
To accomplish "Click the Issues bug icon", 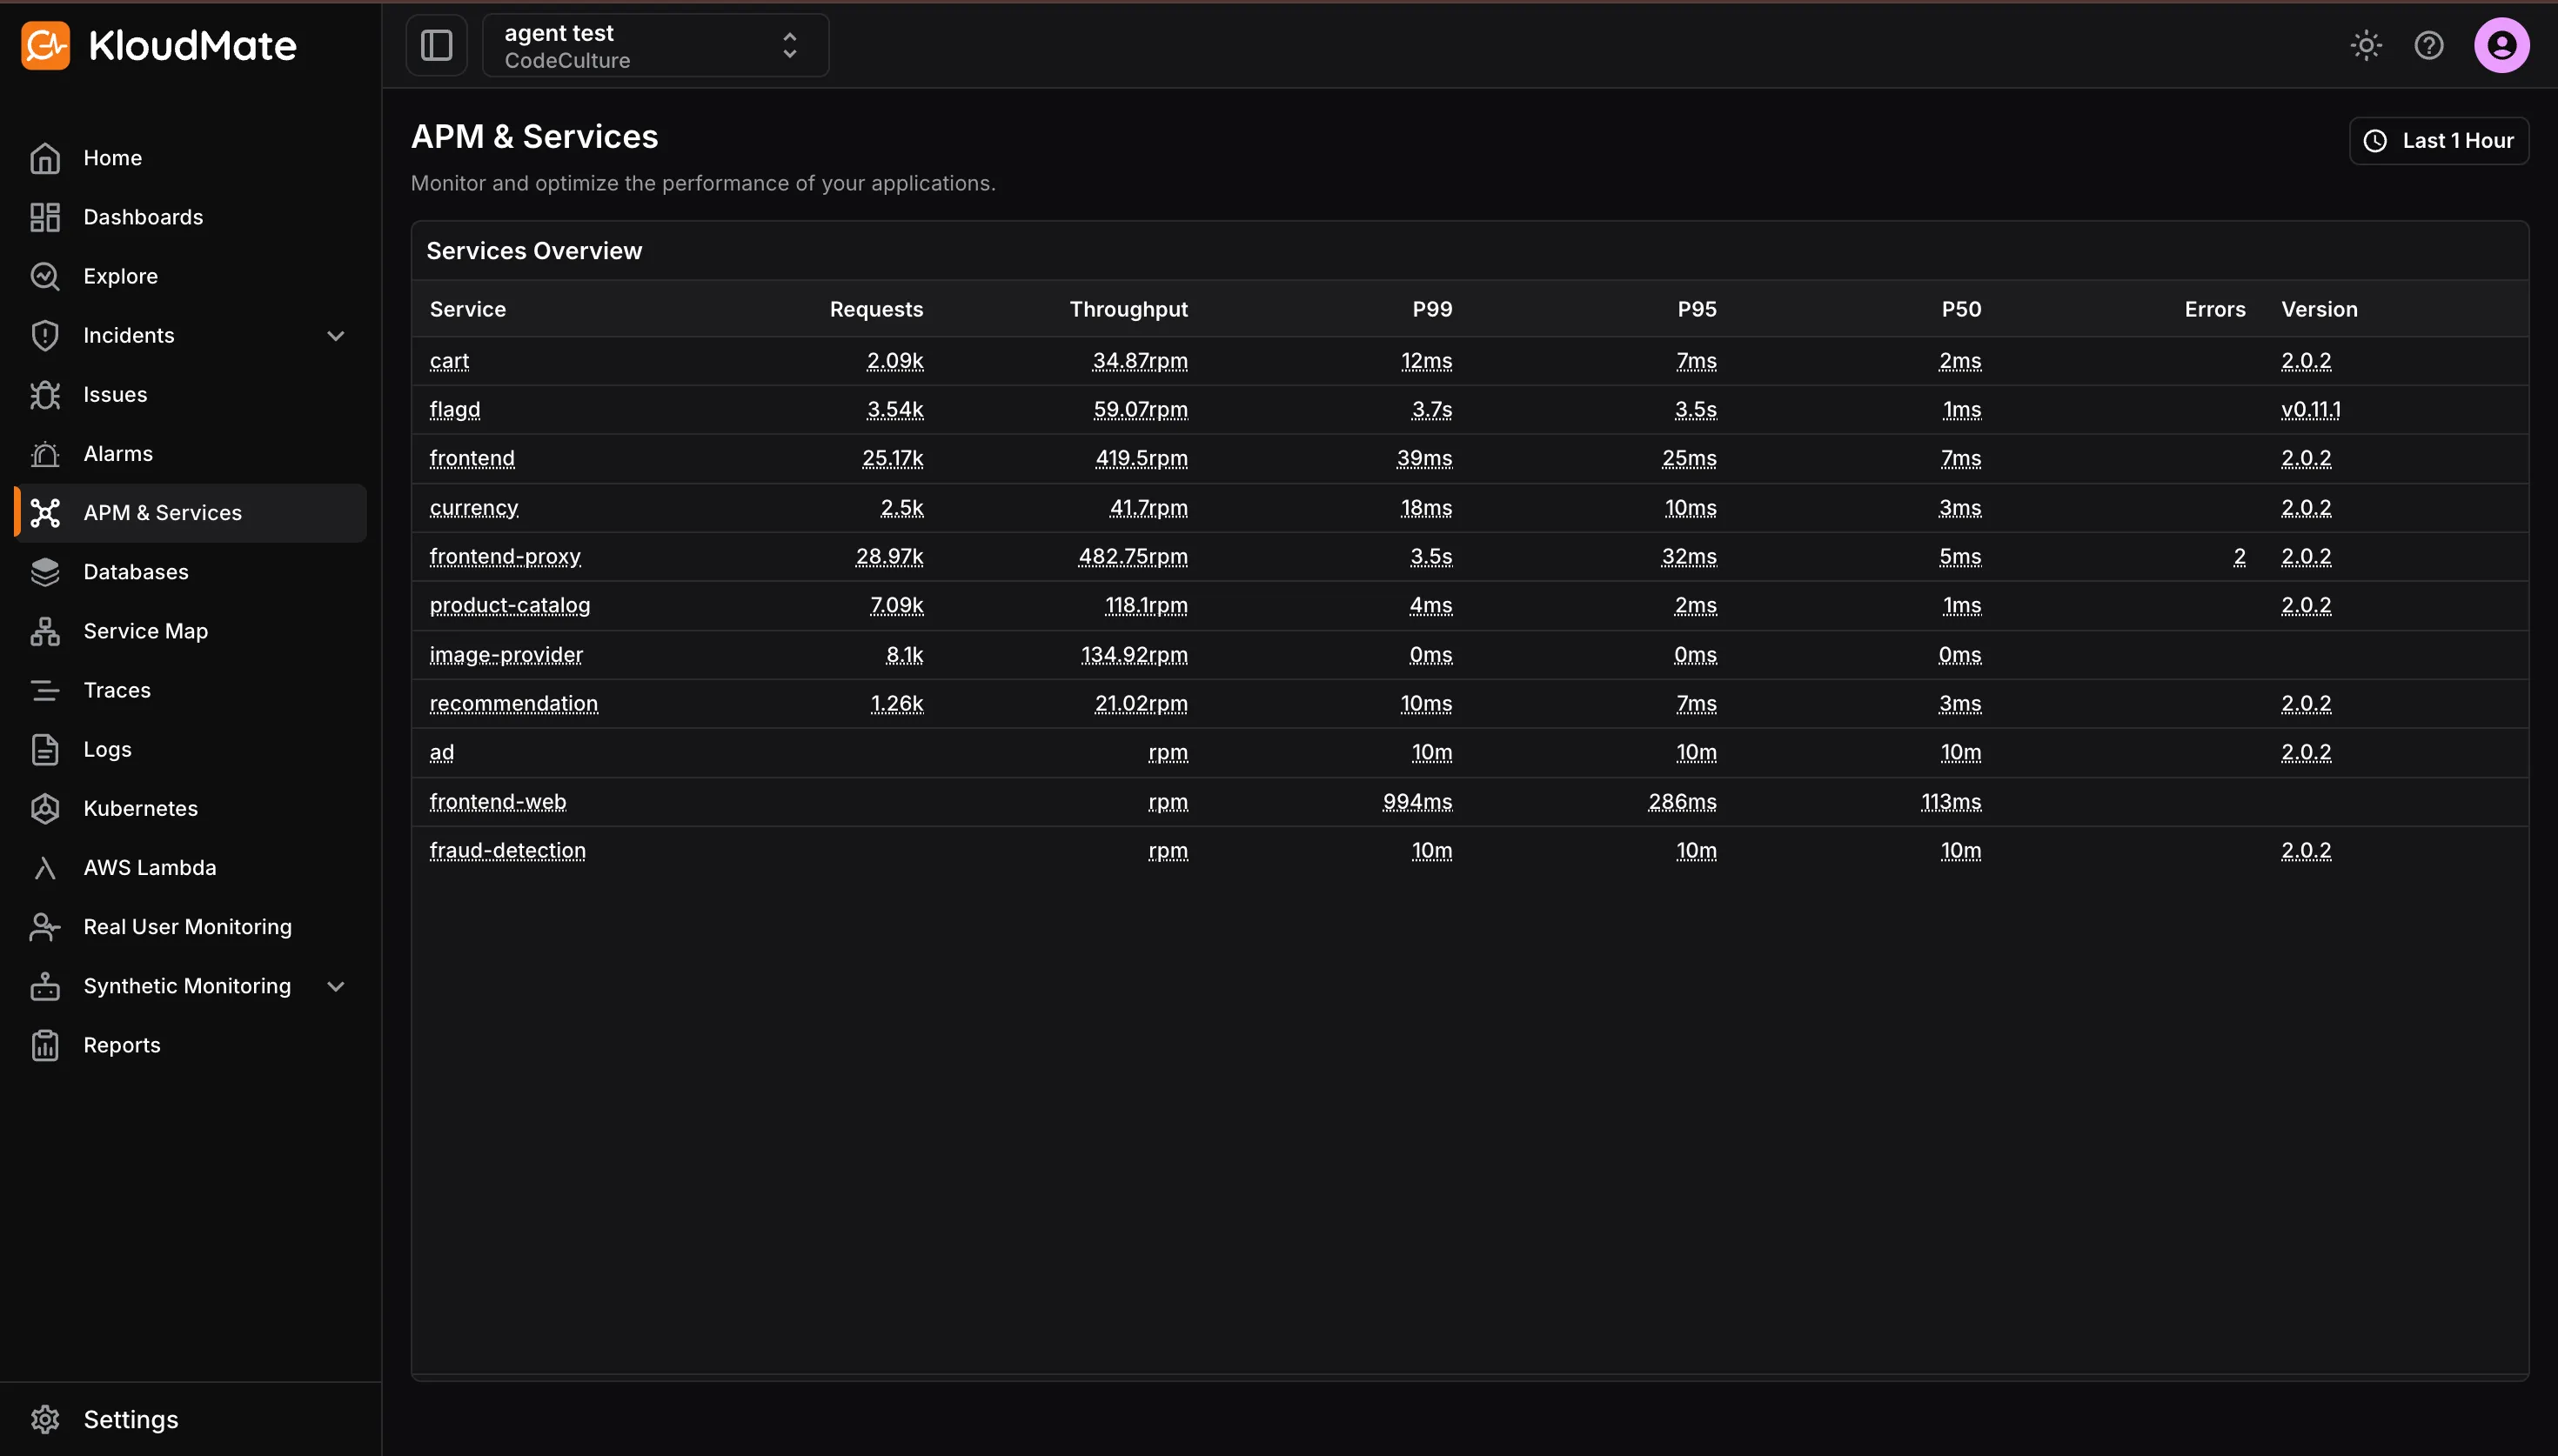I will (x=45, y=394).
